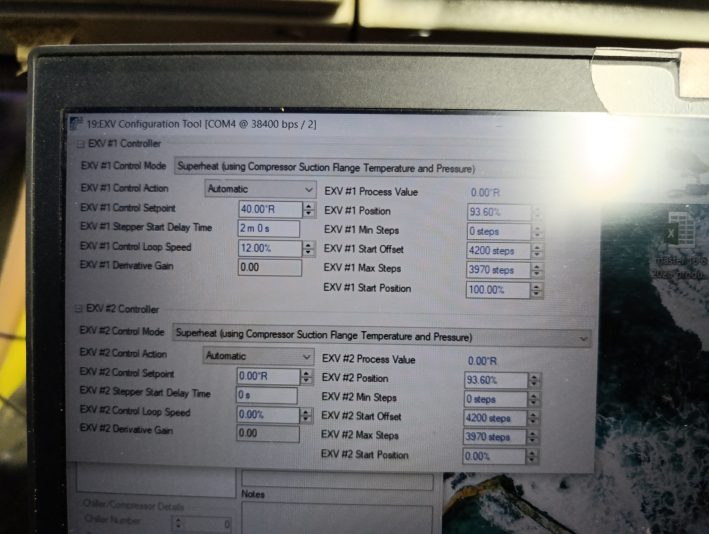Click EXV #1 Min Steps field
Viewport: 709px width, 534px height.
pos(498,232)
